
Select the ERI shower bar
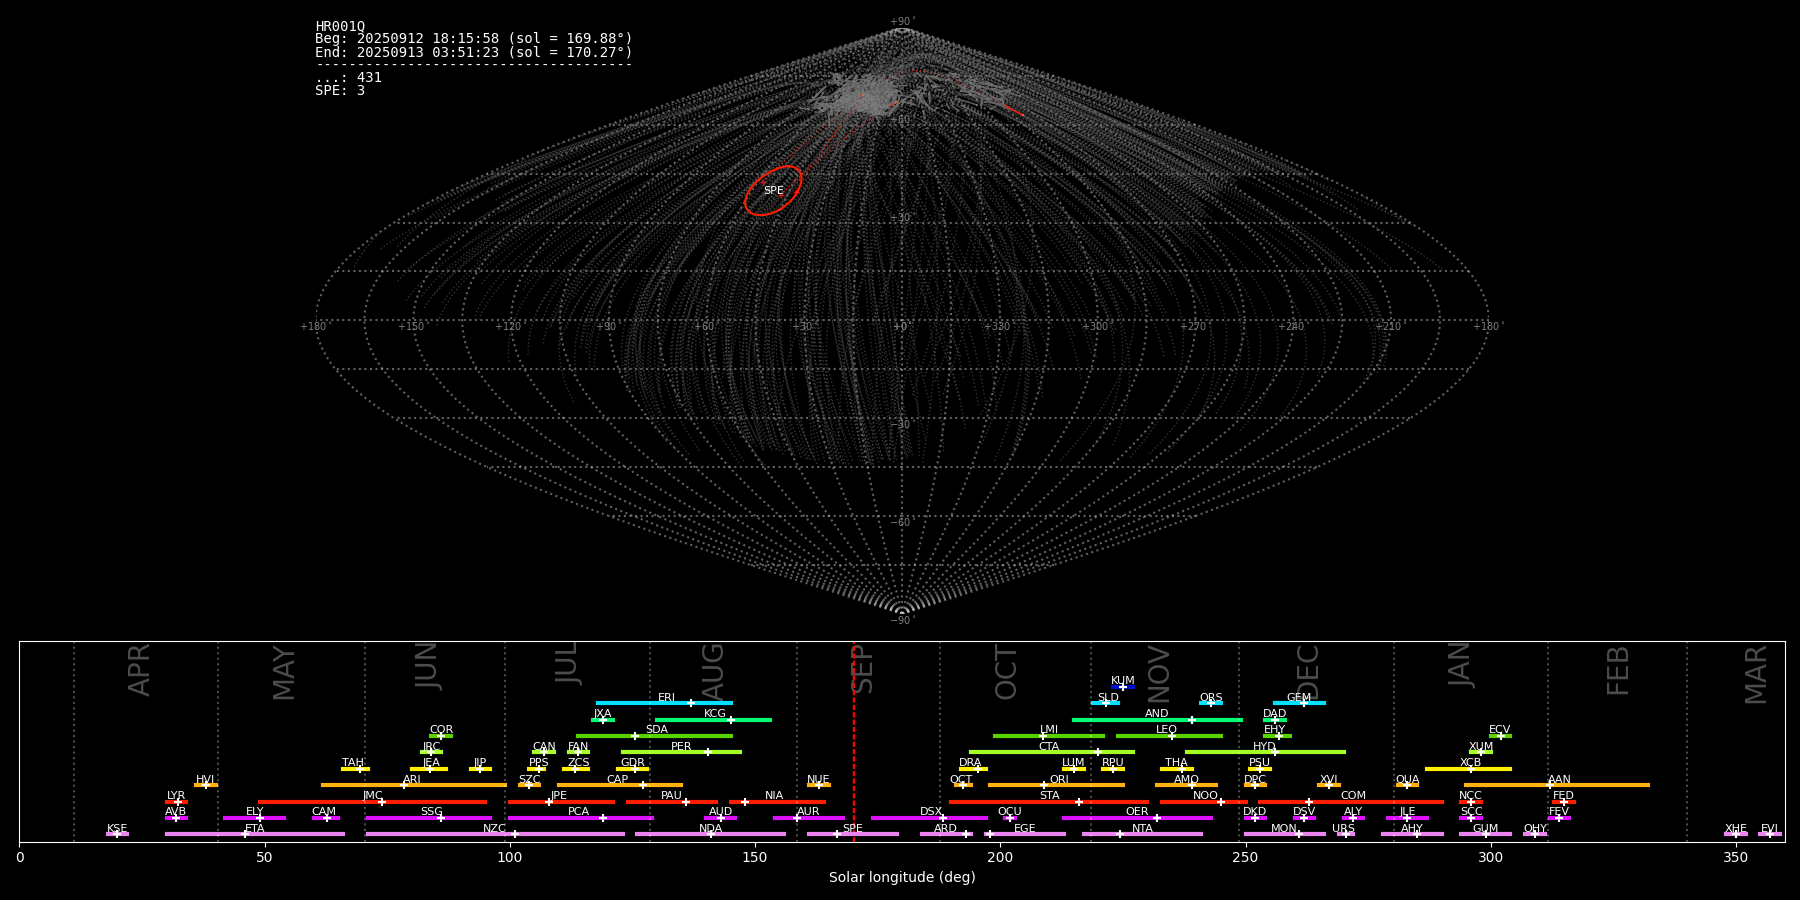(664, 703)
